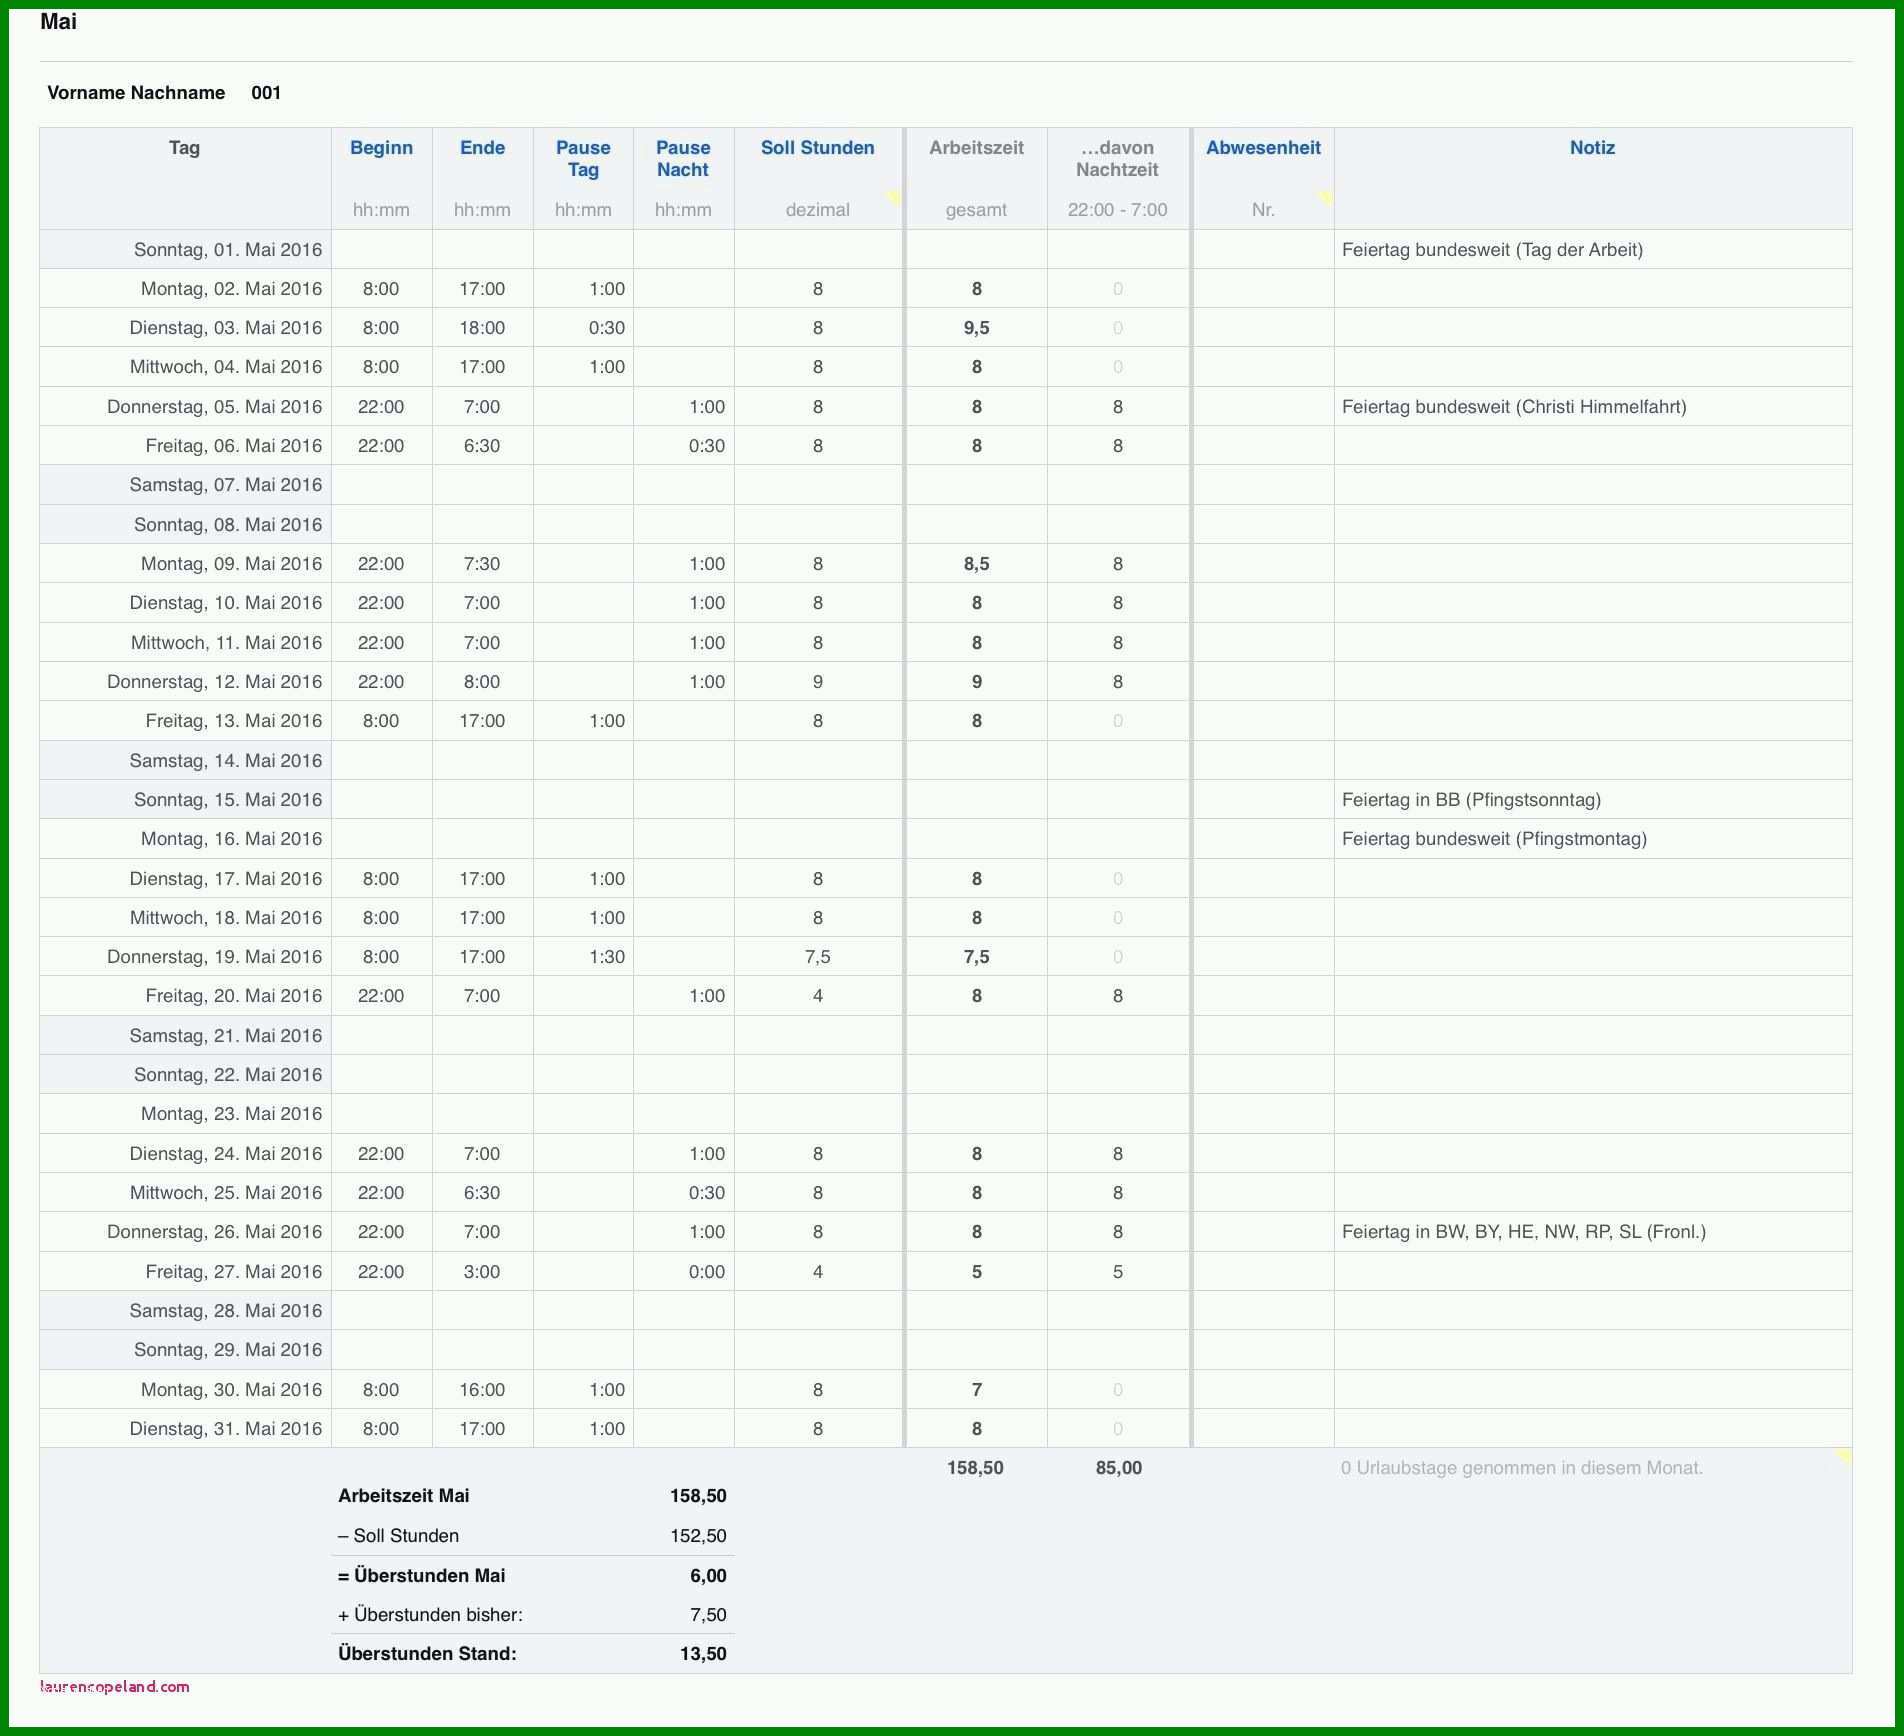Click Ende 18:00 for Dienstag, 03. Mai

(482, 328)
